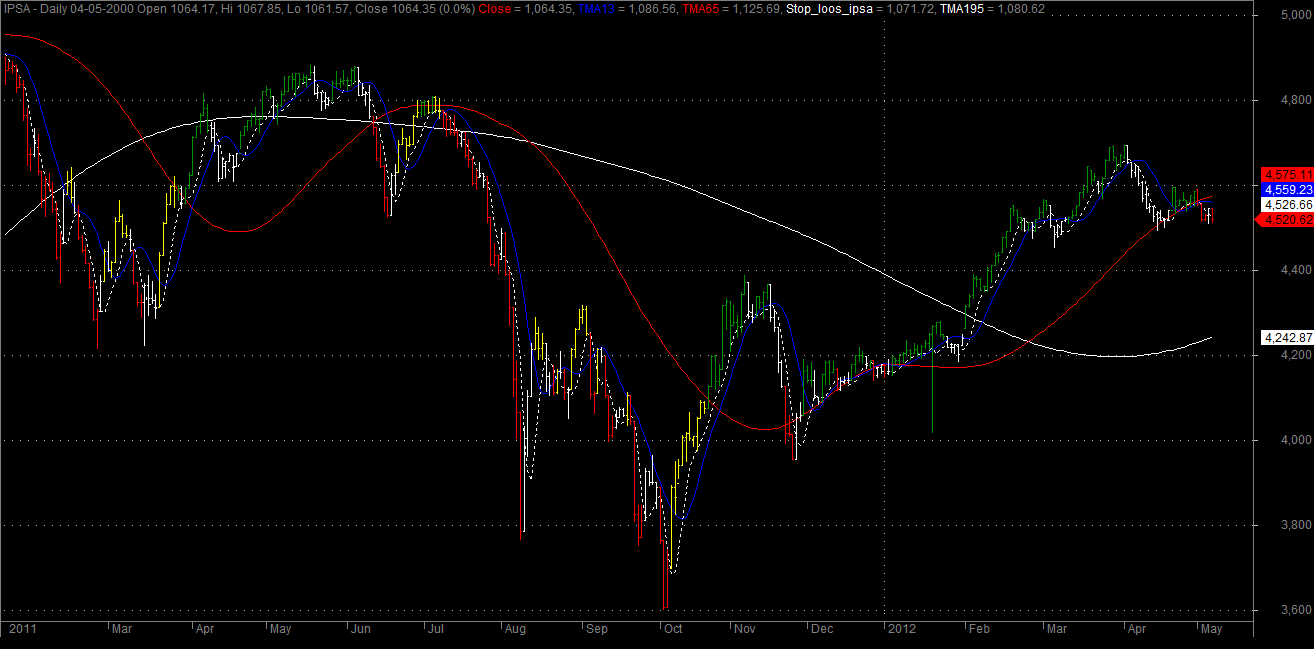The height and width of the screenshot is (649, 1314).
Task: Click the blue 4,559.23 value tag
Action: coord(1287,189)
